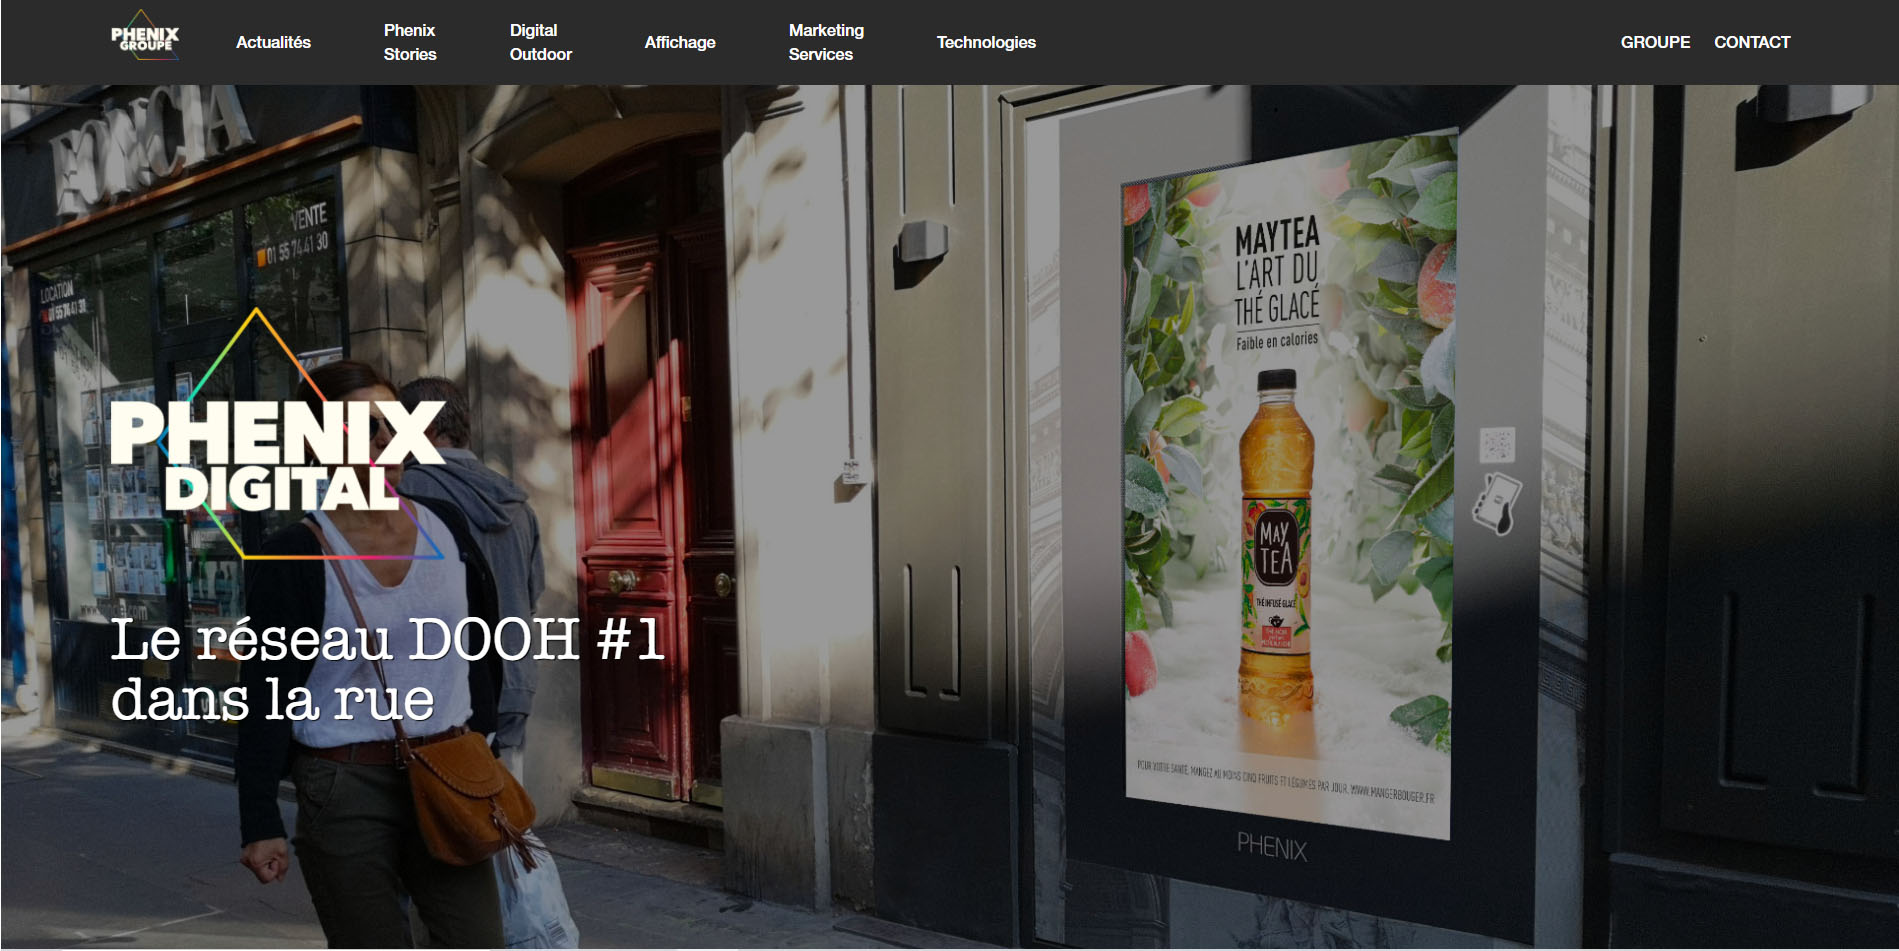Open the CONTACT page
Viewport: 1899px width, 951px height.
tap(1752, 42)
